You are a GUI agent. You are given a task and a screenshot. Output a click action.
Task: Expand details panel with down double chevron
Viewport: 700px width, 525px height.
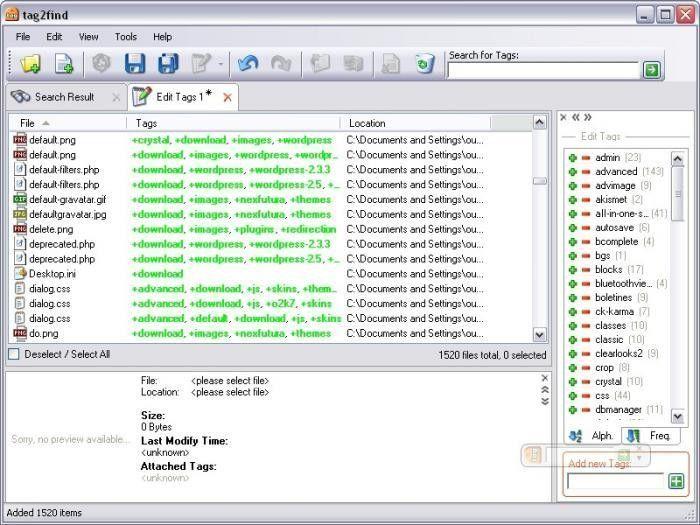[545, 401]
